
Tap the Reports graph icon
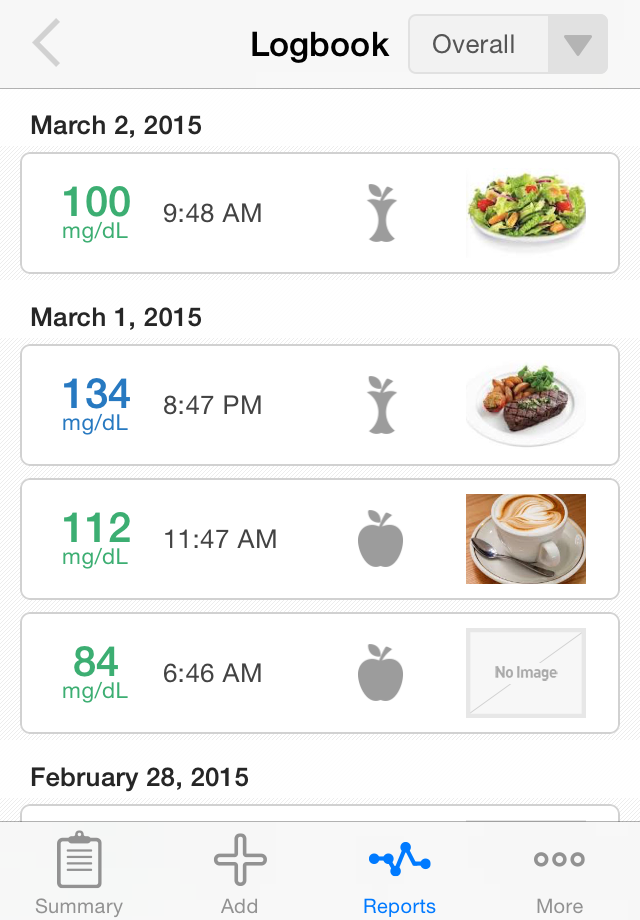pyautogui.click(x=399, y=860)
